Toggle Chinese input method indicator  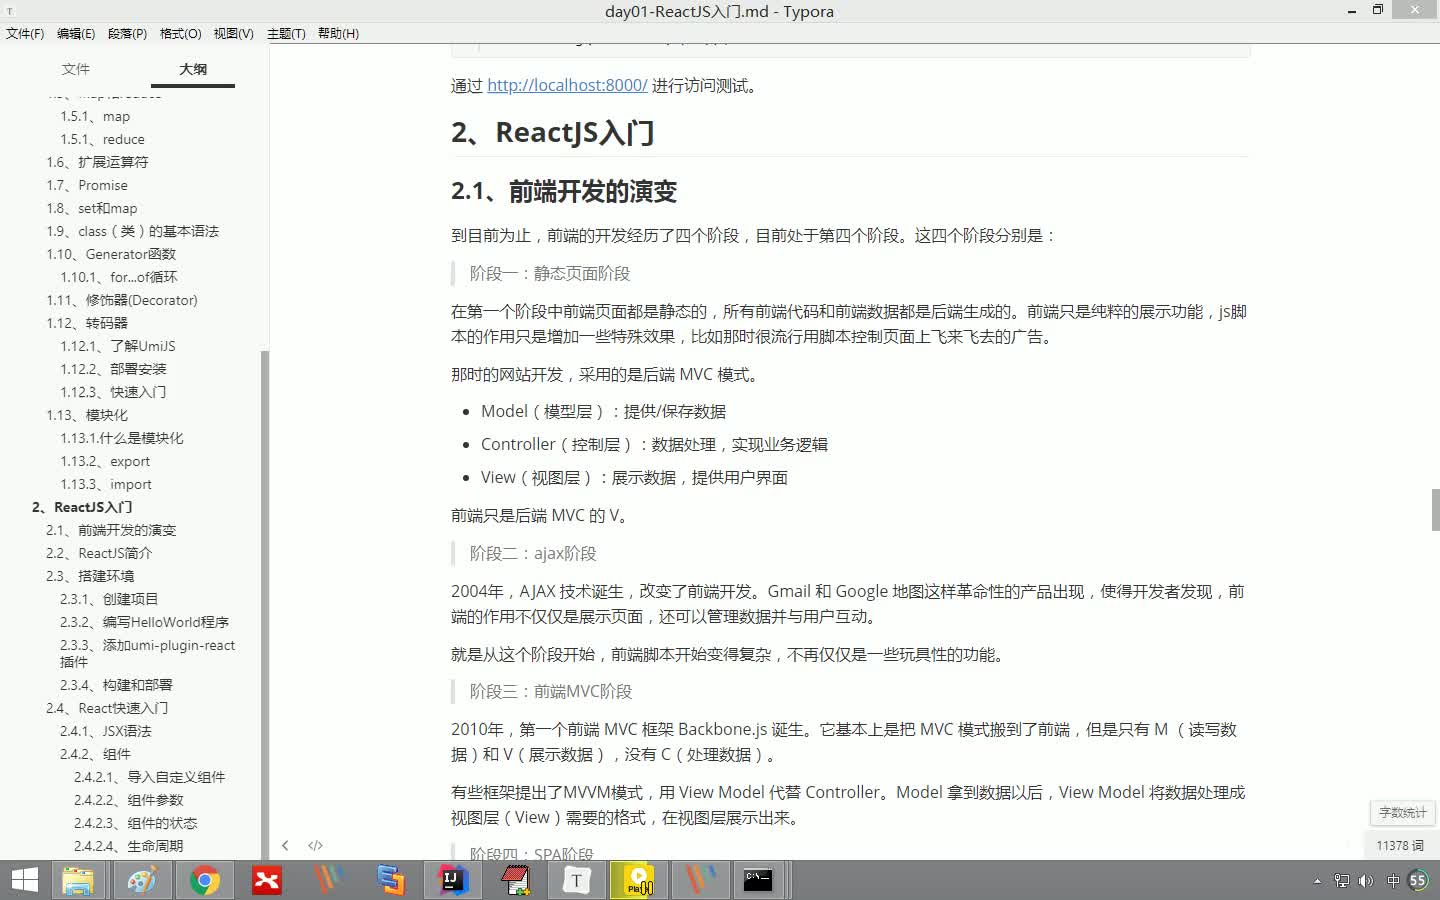pos(1393,881)
